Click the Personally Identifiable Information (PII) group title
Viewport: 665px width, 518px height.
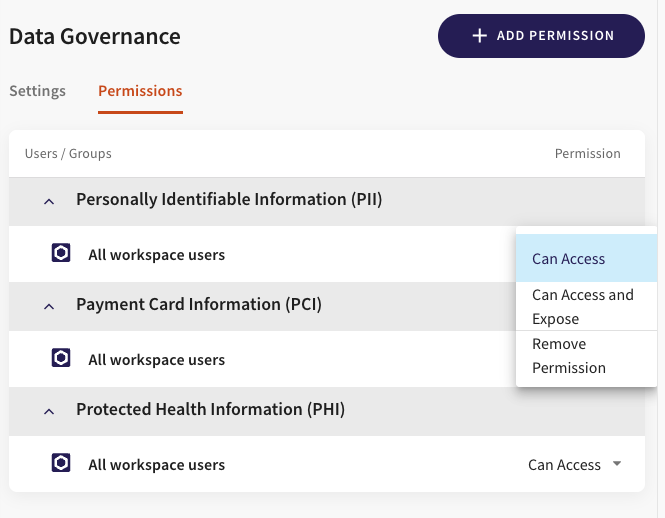pyautogui.click(x=229, y=199)
